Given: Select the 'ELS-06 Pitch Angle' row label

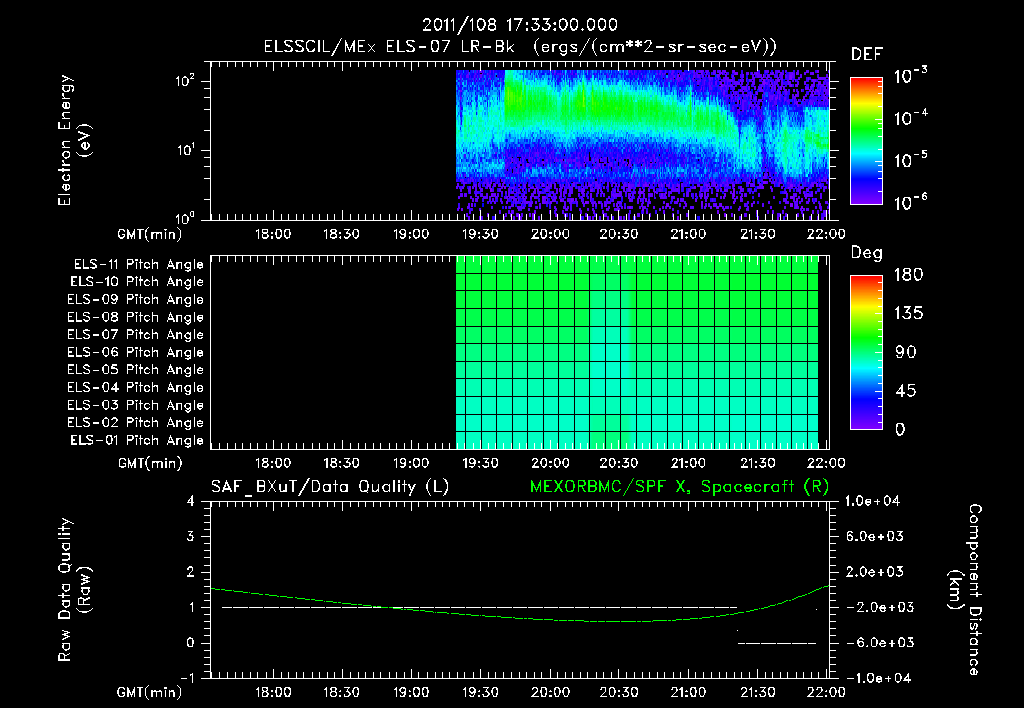Looking at the screenshot, I should 135,353.
